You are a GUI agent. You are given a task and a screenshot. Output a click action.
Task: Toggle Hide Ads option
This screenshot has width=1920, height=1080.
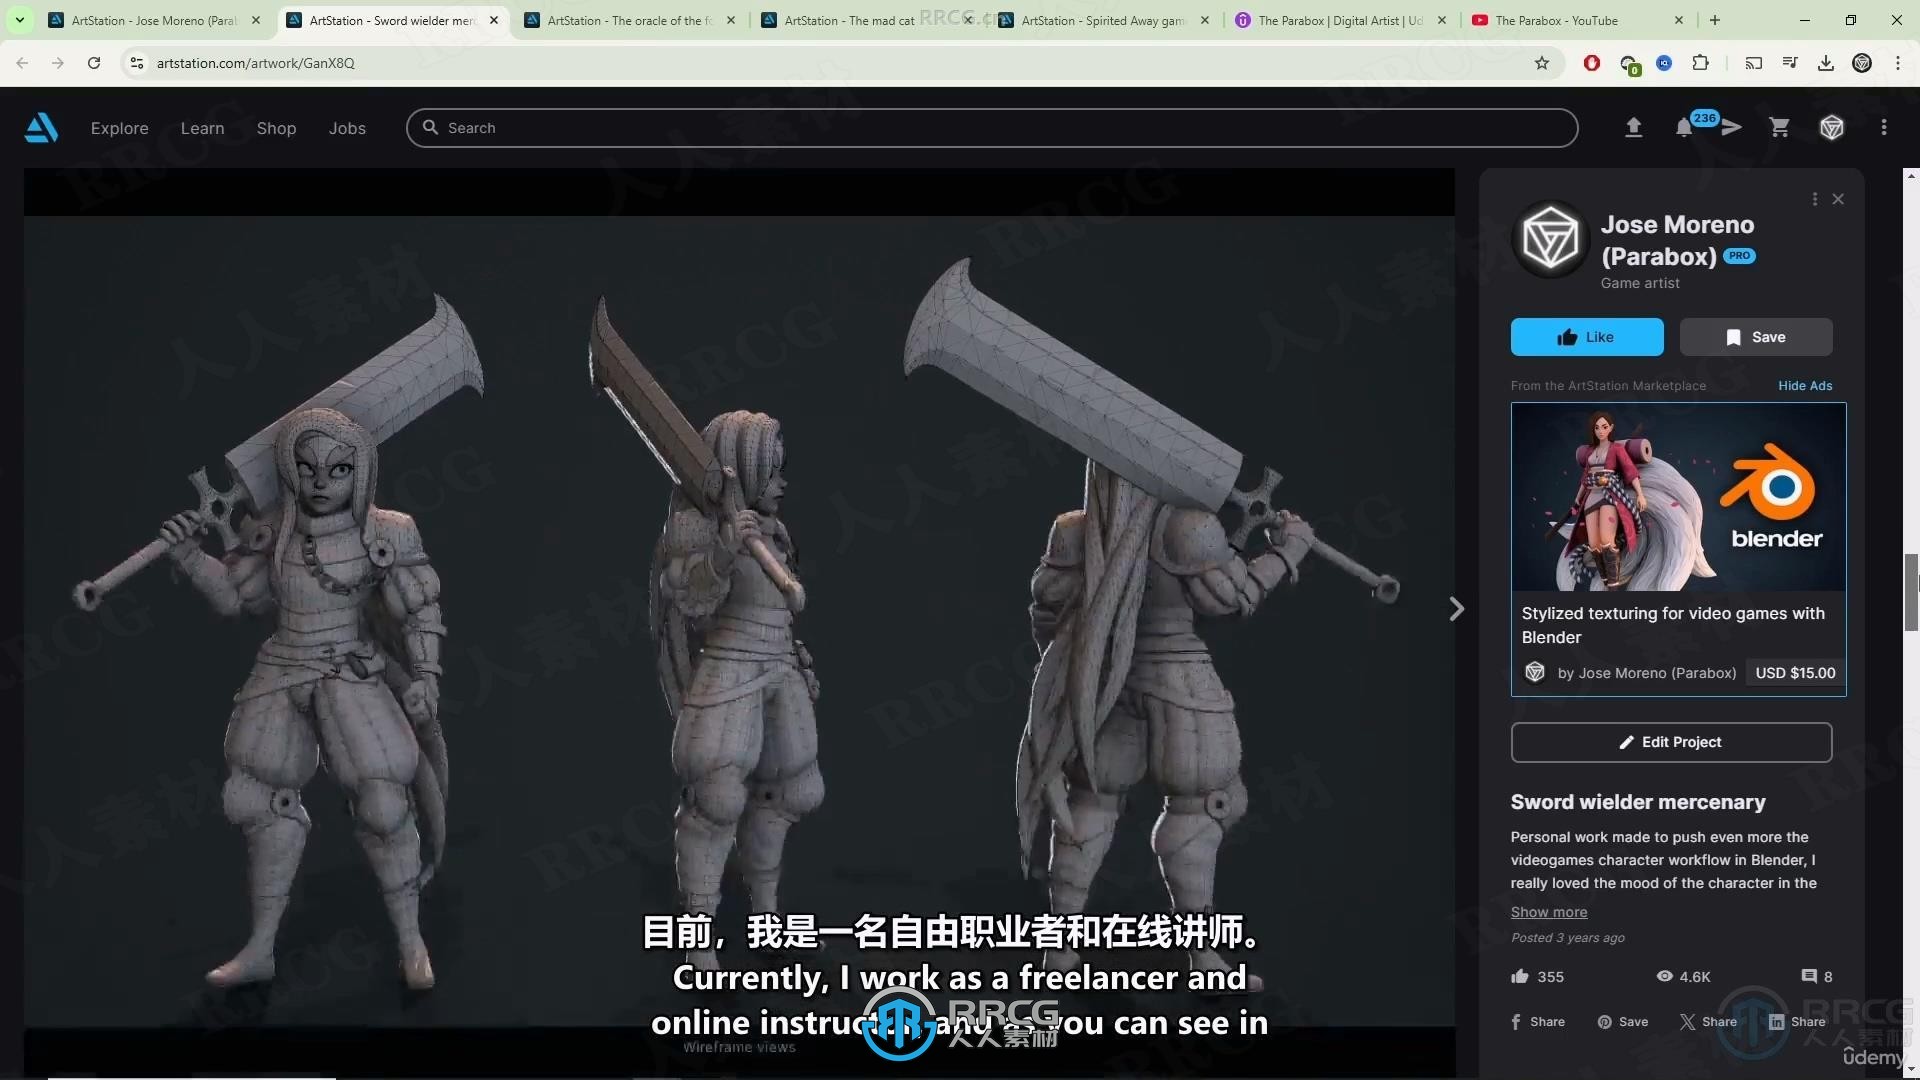click(x=1805, y=385)
